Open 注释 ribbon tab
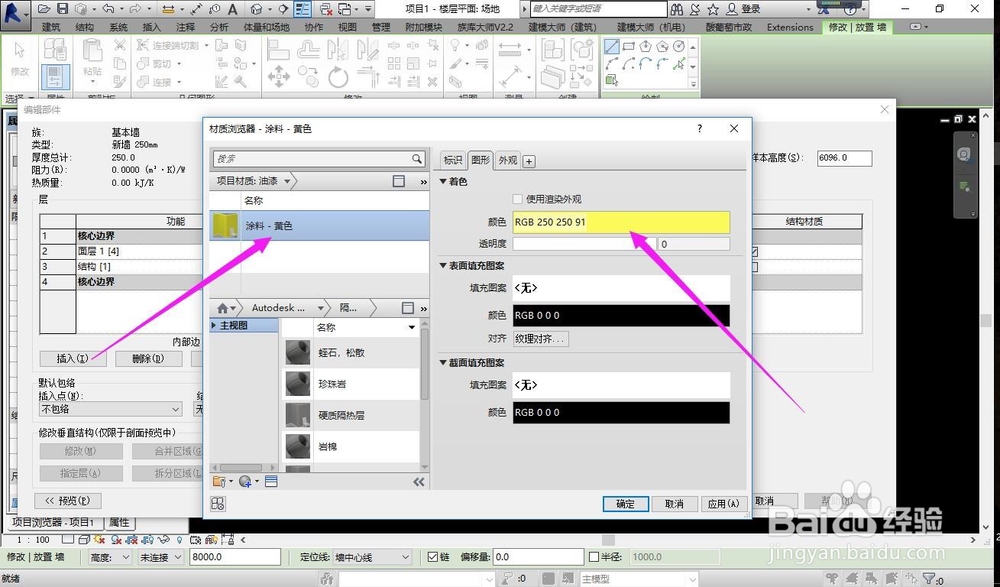The height and width of the screenshot is (587, 1000). [186, 27]
